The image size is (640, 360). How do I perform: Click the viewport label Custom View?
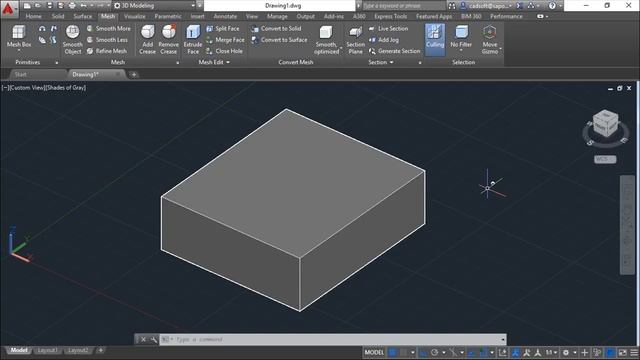[x=27, y=88]
